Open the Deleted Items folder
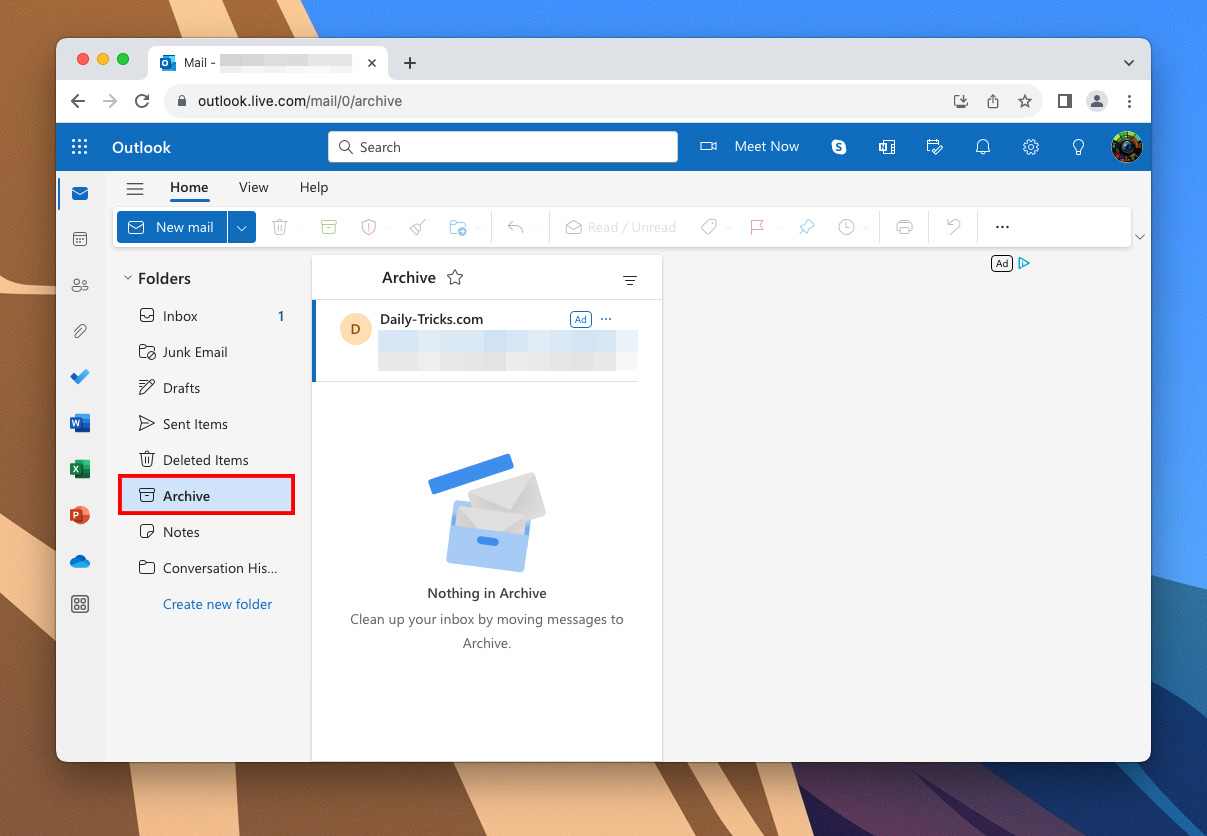The width and height of the screenshot is (1207, 836). pyautogui.click(x=206, y=460)
